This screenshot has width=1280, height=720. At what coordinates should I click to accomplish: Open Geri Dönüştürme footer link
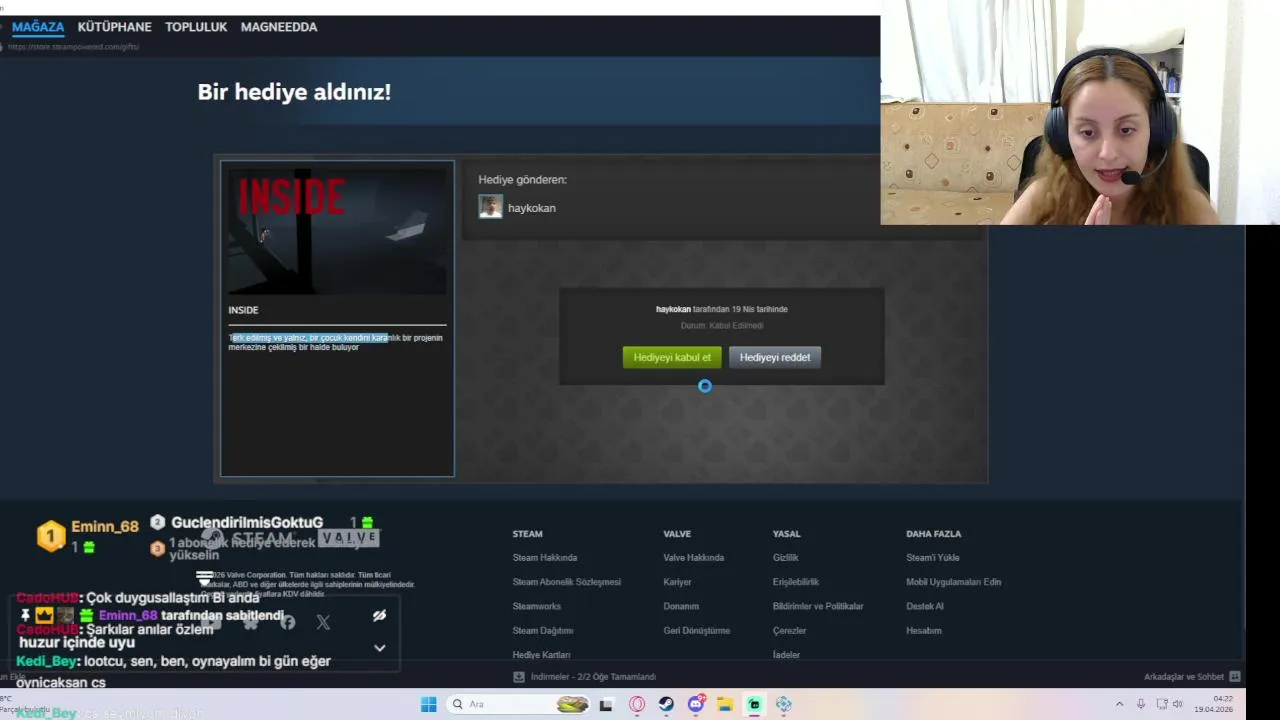click(696, 631)
